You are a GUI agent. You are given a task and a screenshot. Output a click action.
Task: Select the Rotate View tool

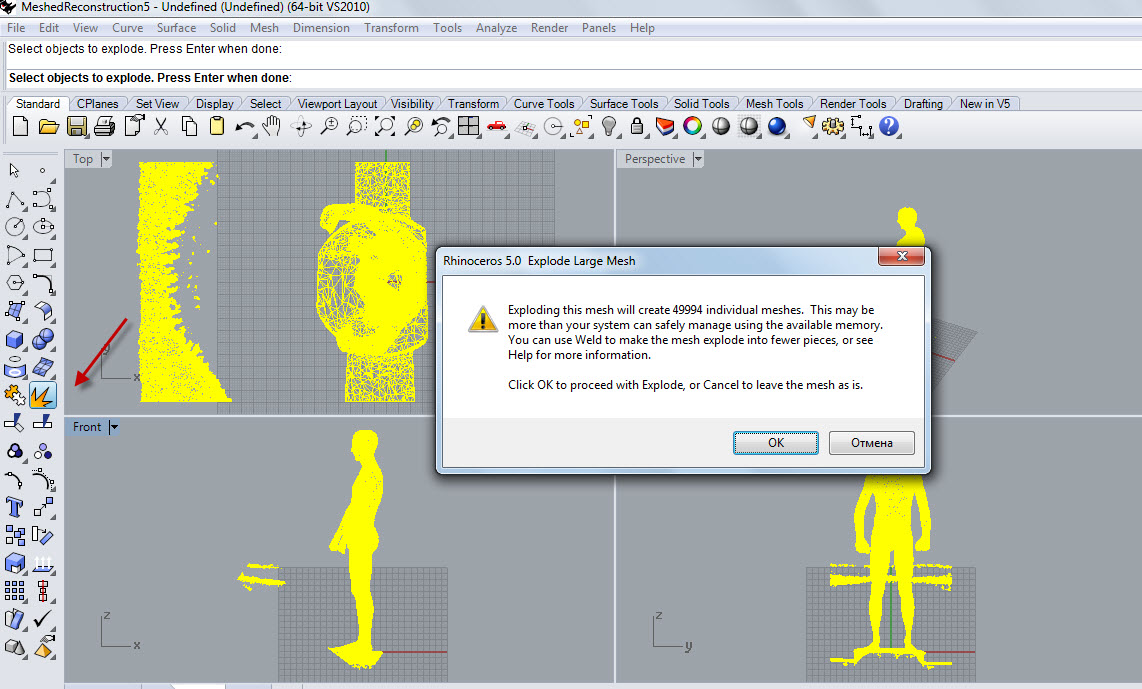(301, 127)
